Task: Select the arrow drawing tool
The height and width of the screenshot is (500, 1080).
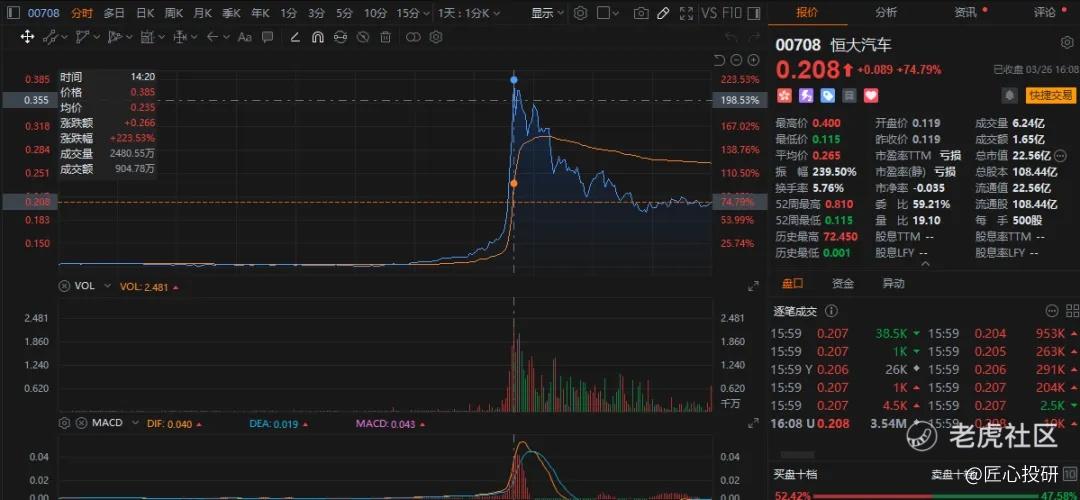Action: pos(212,37)
